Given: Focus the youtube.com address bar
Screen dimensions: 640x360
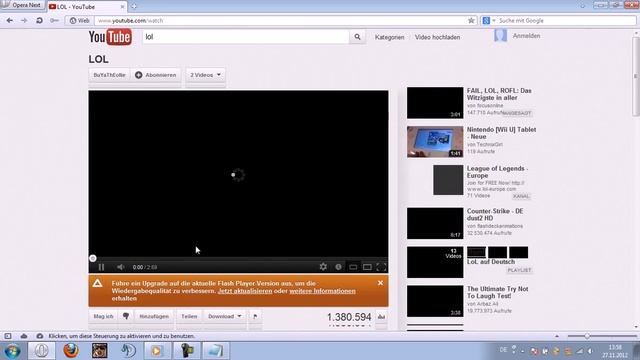Looking at the screenshot, I should point(282,20).
